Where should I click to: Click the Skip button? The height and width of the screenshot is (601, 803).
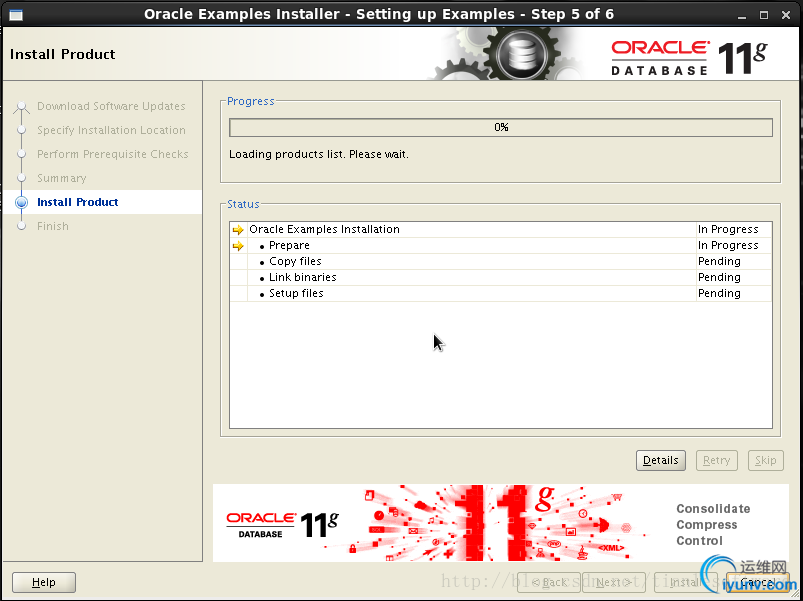pos(766,460)
